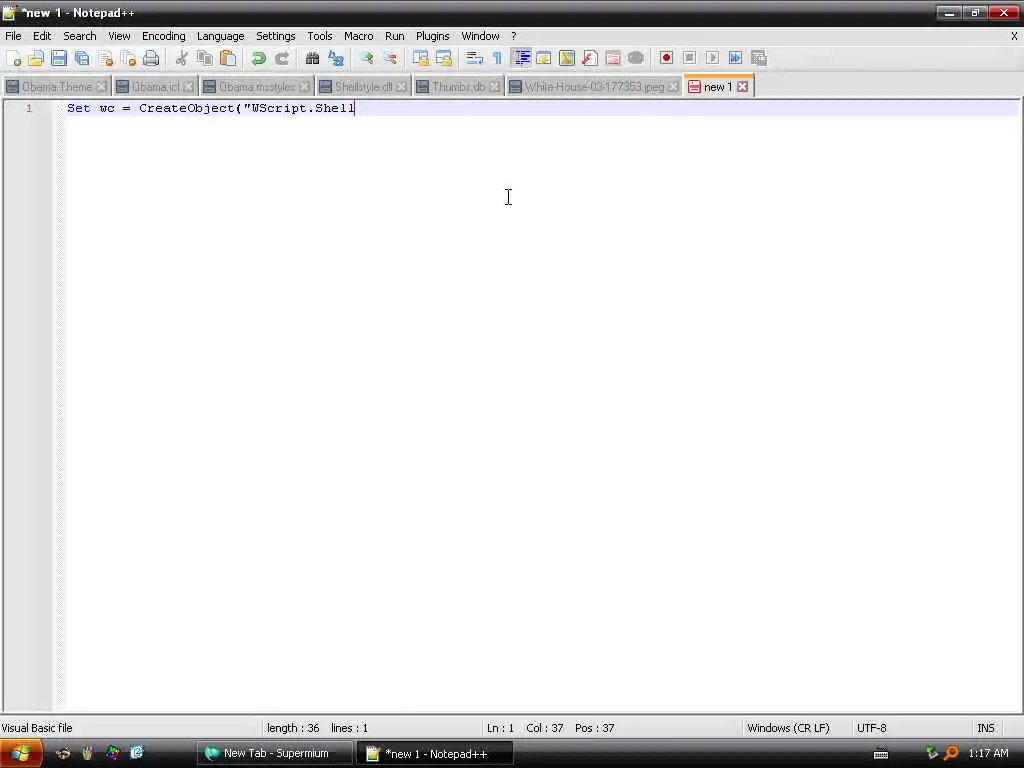Open the View menu
1024x768 pixels.
[119, 36]
